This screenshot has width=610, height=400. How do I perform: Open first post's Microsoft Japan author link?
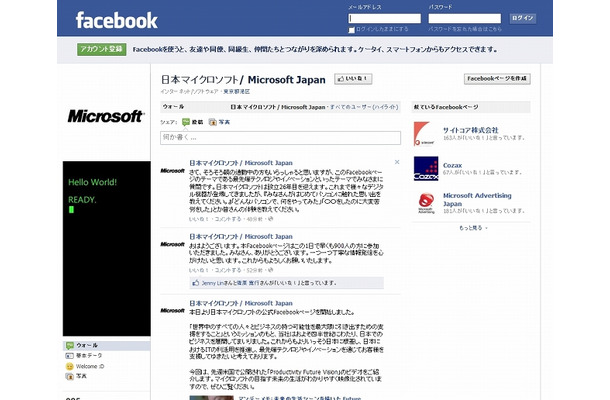point(241,163)
